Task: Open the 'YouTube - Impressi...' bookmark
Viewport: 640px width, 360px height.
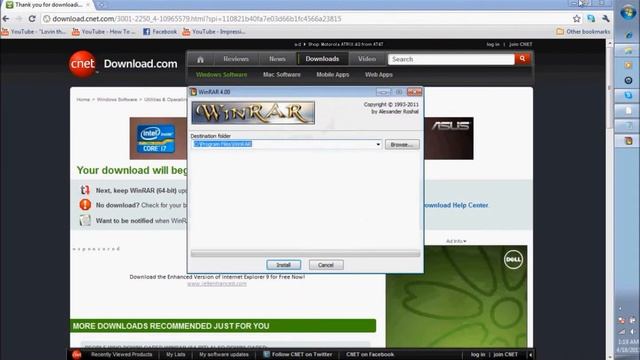Action: (214, 31)
